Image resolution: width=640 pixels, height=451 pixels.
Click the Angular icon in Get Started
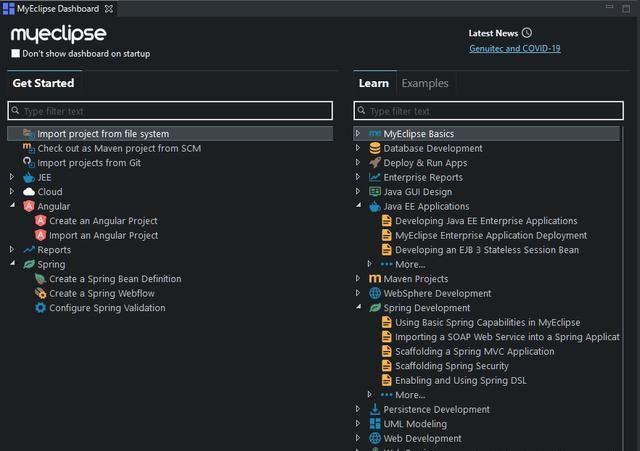tap(29, 206)
